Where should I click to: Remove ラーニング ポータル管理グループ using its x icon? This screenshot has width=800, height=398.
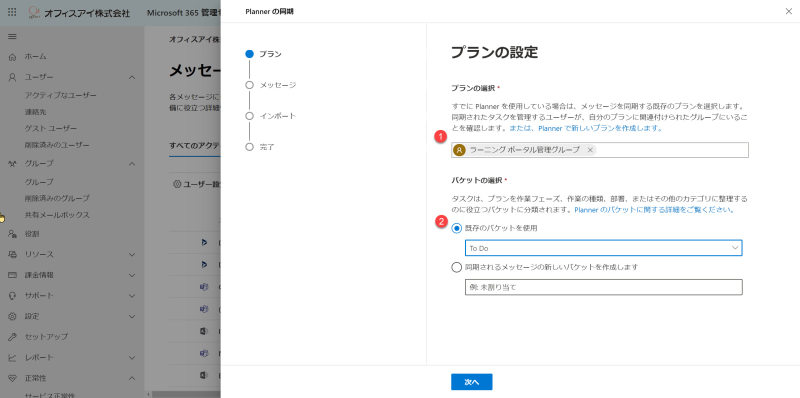coord(590,150)
